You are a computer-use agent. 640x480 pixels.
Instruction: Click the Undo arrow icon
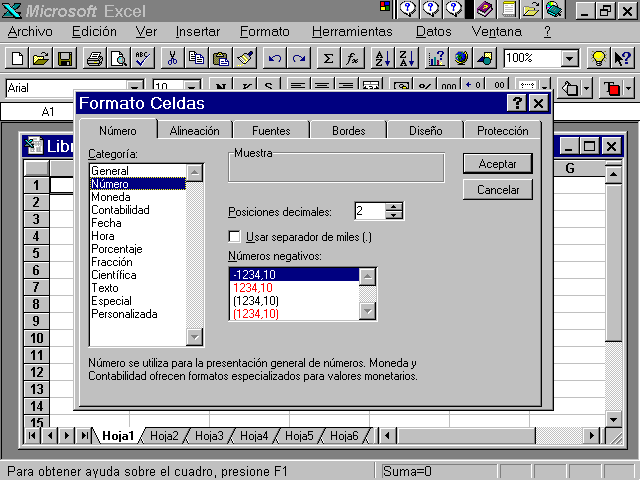pos(275,58)
